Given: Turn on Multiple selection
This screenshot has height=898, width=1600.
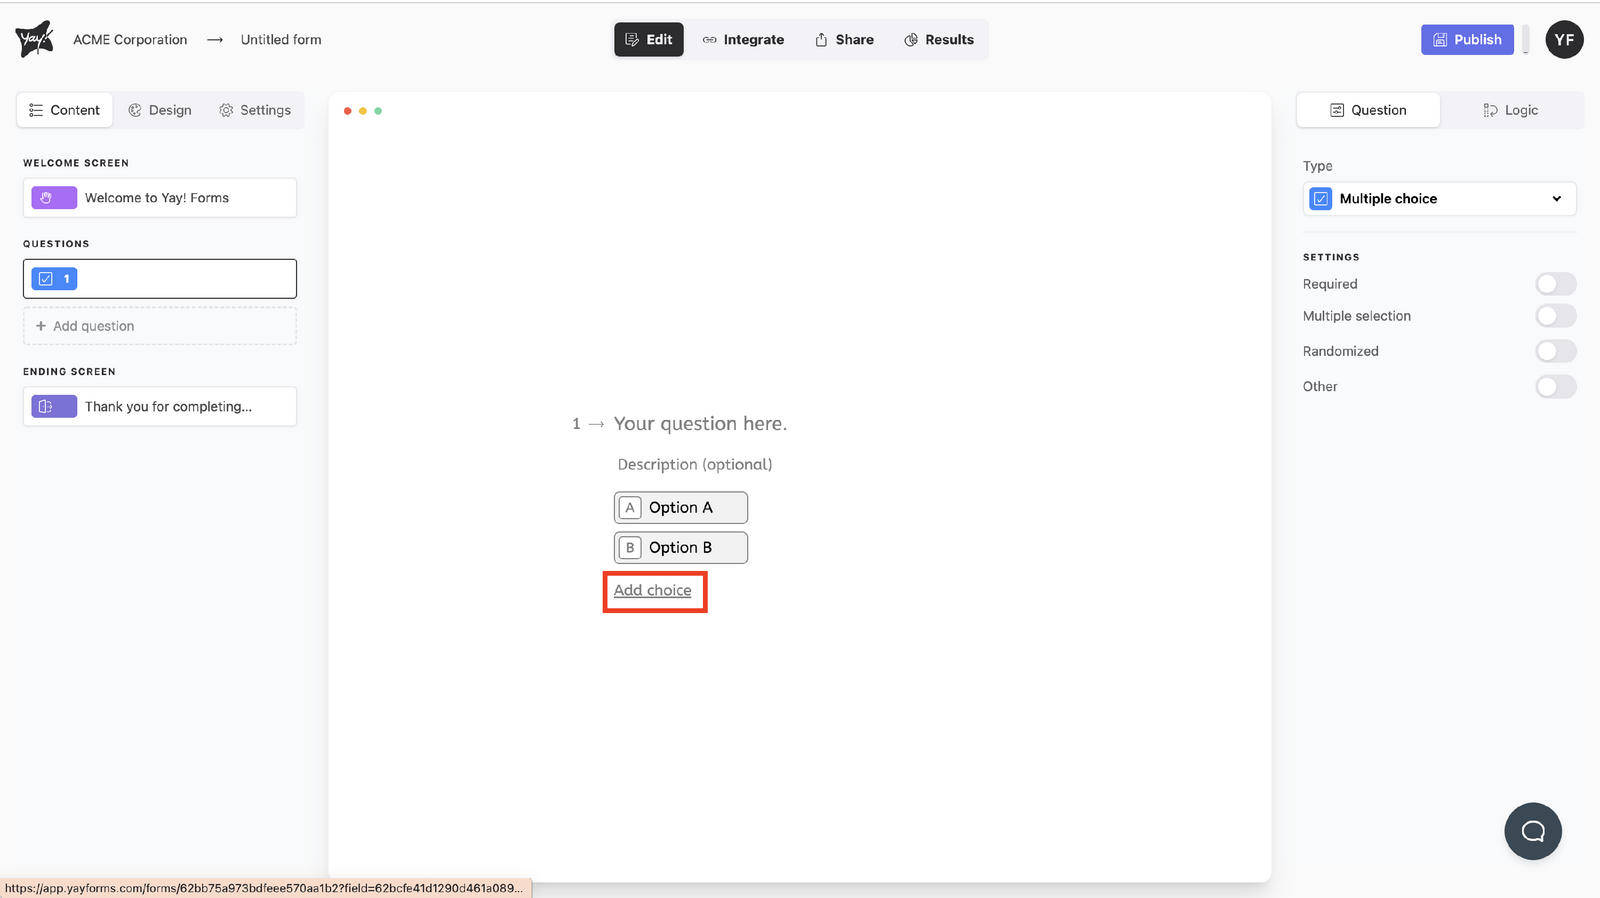Looking at the screenshot, I should (x=1555, y=316).
